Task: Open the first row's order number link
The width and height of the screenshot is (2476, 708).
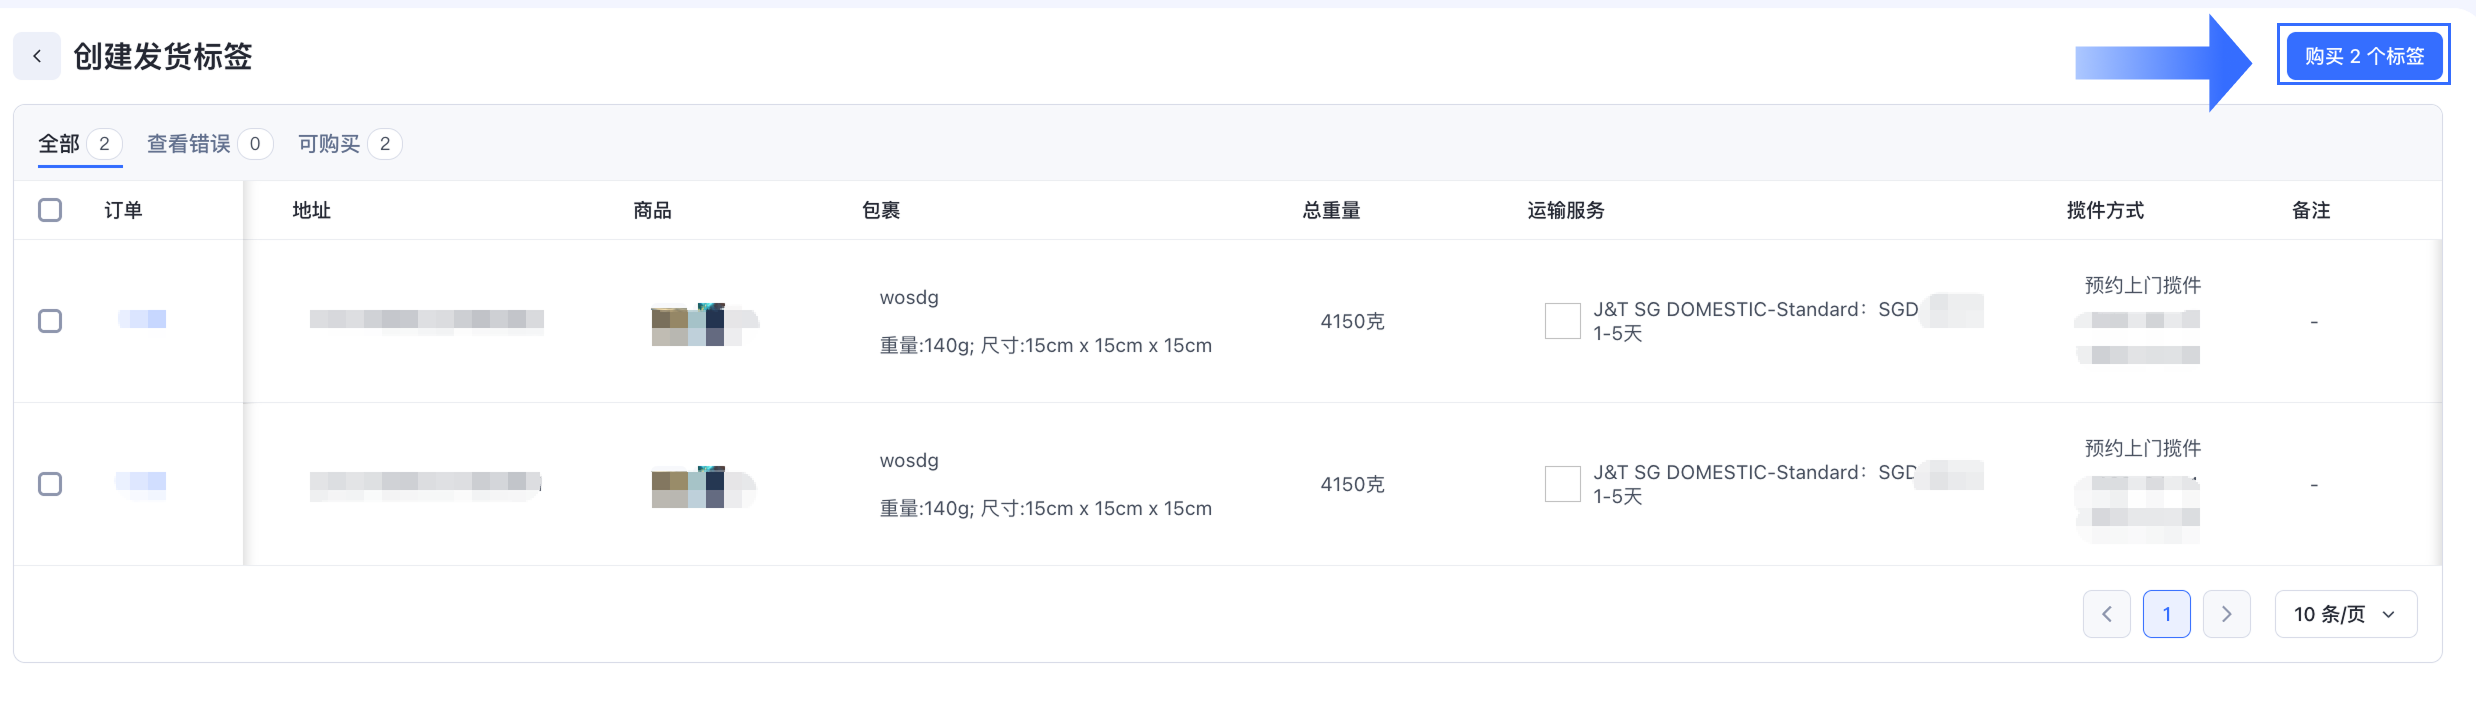Action: point(142,319)
